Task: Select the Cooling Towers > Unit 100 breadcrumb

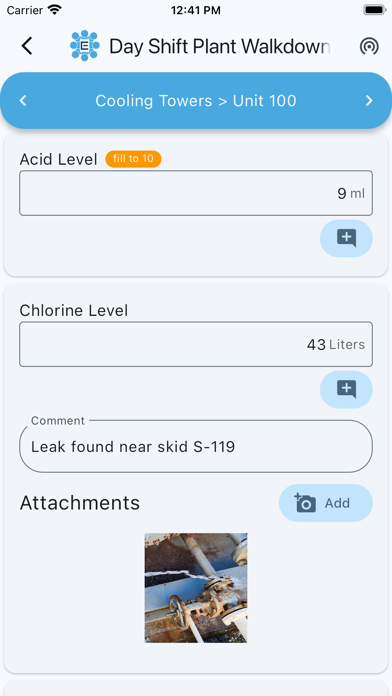Action: 196,101
